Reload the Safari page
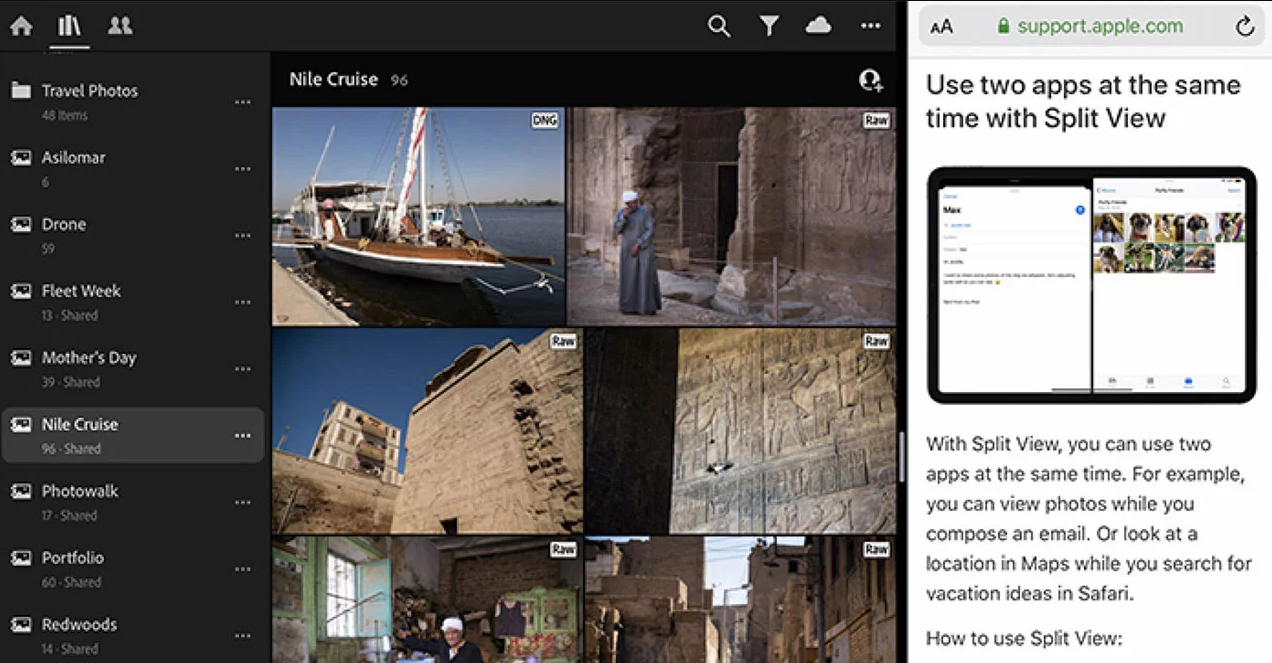The width and height of the screenshot is (1272, 663). [x=1244, y=27]
